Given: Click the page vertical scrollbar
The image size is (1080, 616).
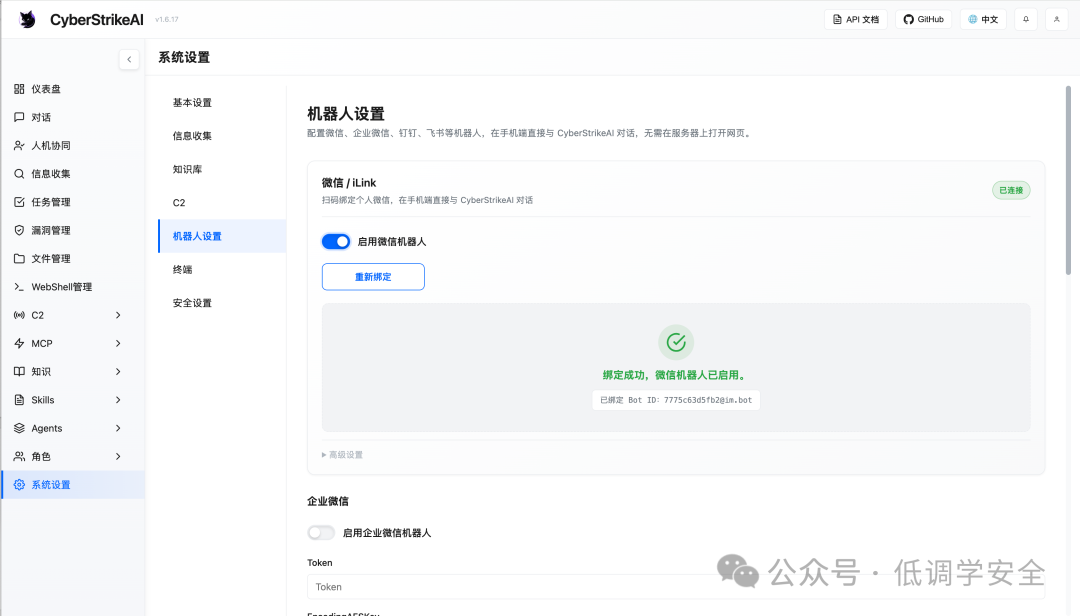Looking at the screenshot, I should (1068, 181).
